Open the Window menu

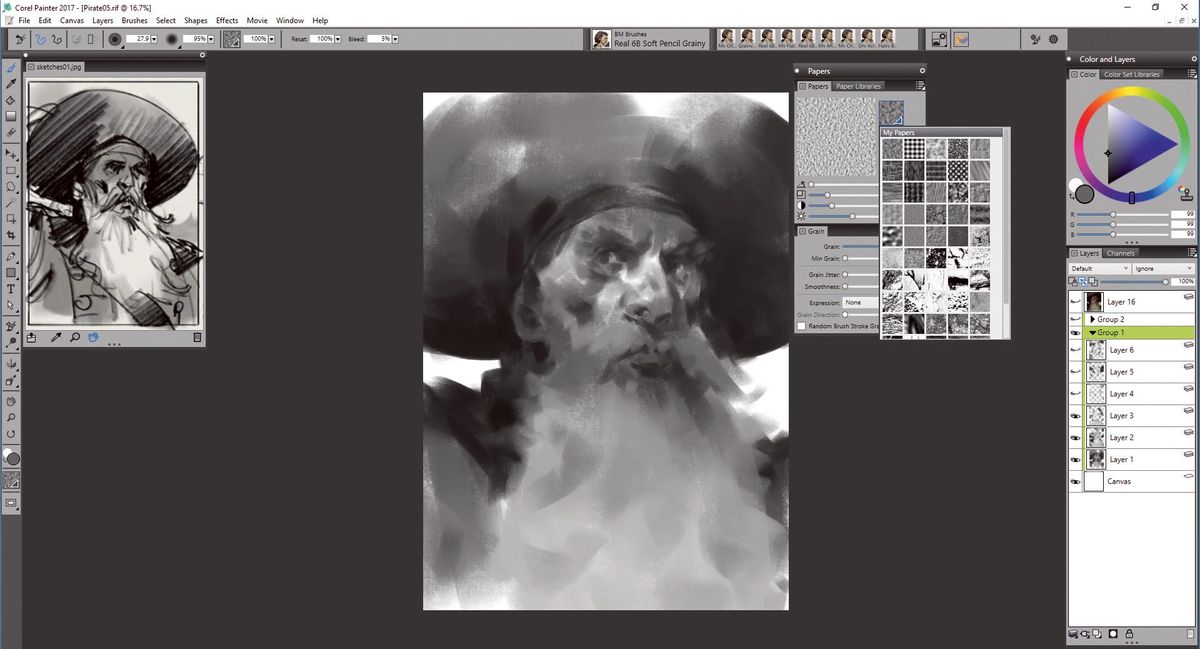pyautogui.click(x=289, y=20)
